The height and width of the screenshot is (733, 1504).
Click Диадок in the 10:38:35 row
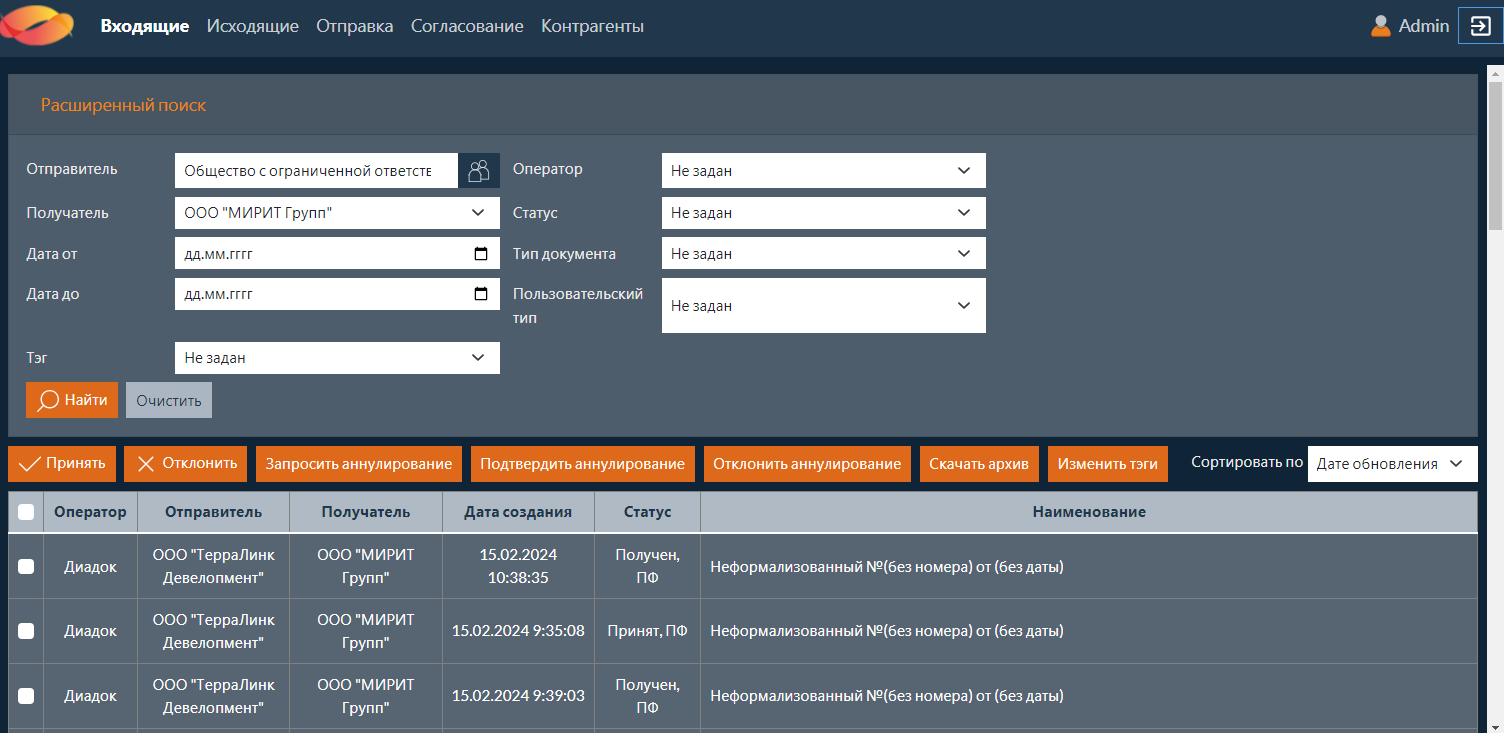pyautogui.click(x=91, y=567)
